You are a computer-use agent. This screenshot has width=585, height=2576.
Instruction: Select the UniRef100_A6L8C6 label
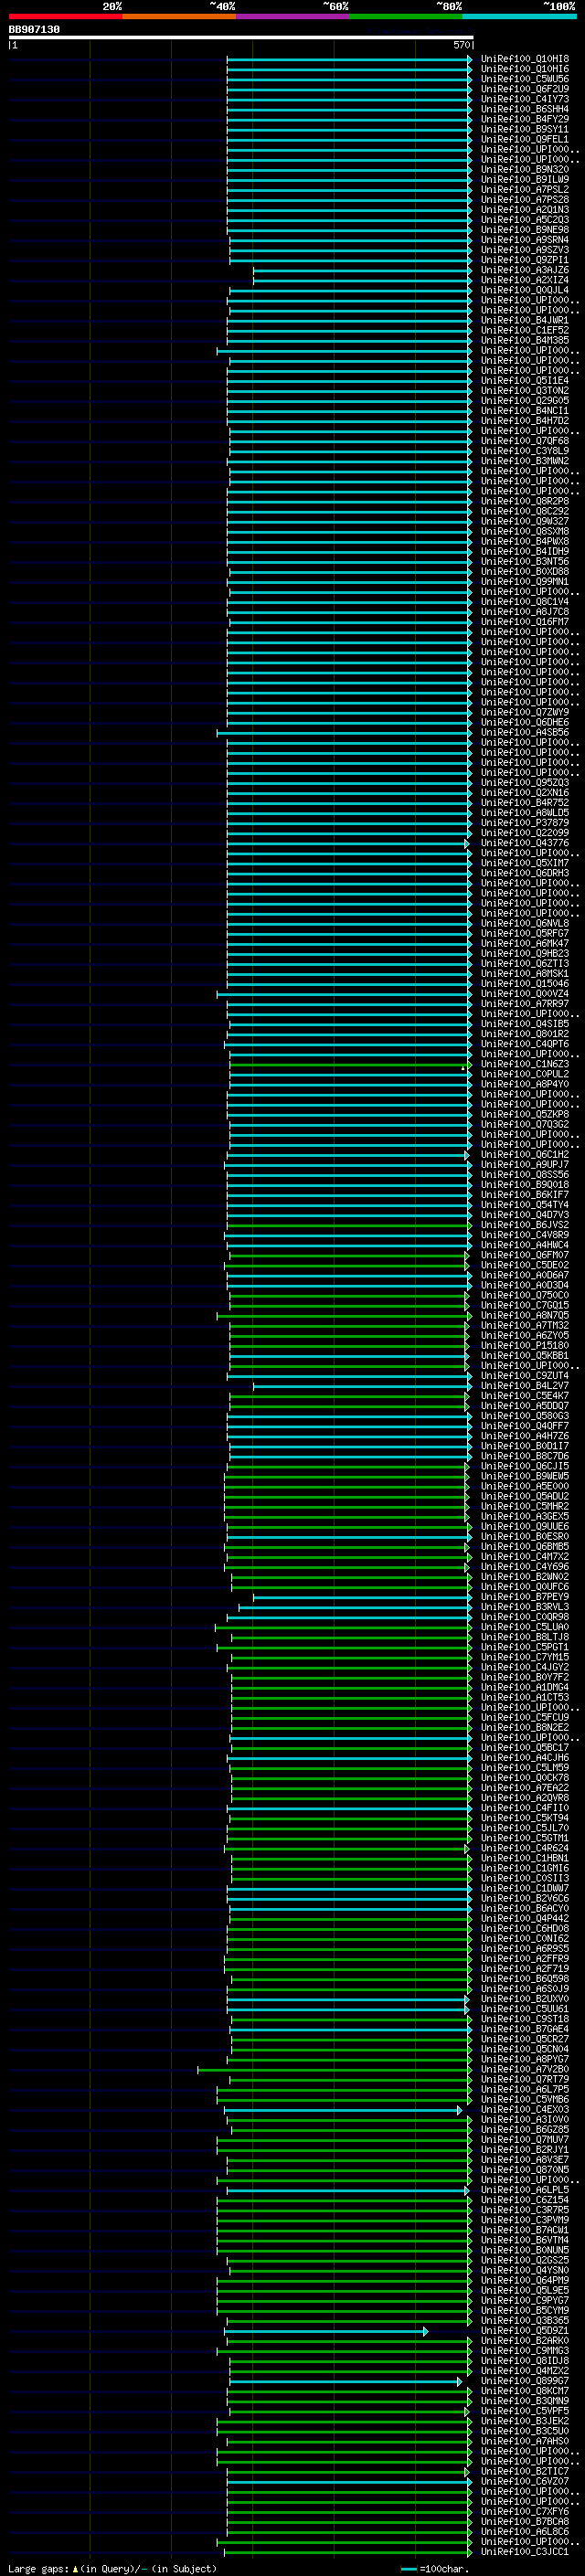click(x=525, y=2532)
